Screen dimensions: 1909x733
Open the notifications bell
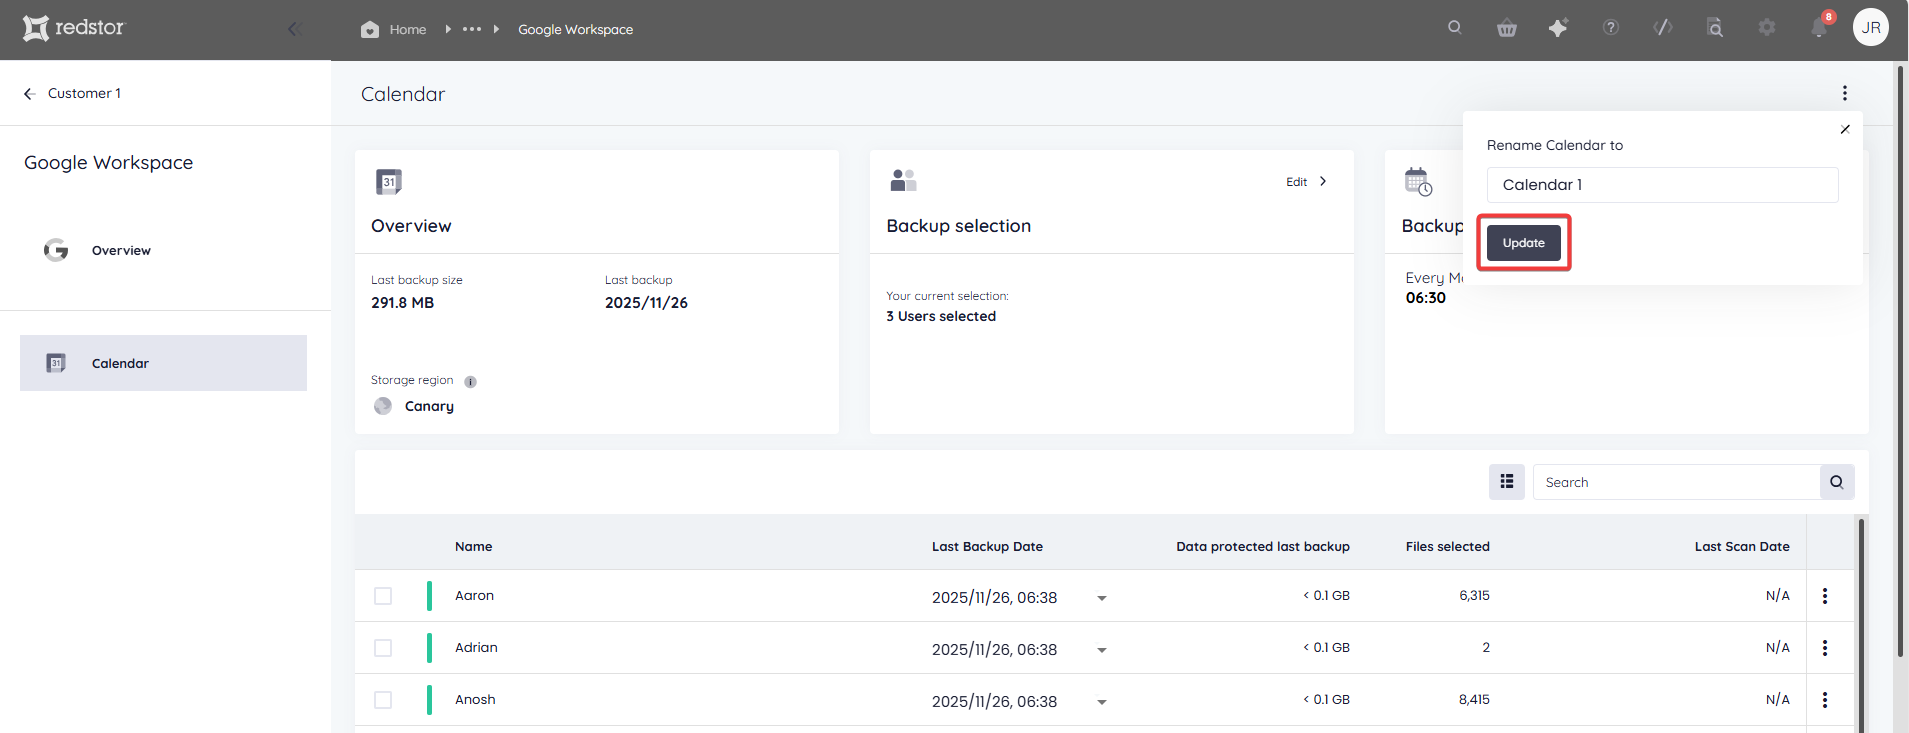point(1819,28)
